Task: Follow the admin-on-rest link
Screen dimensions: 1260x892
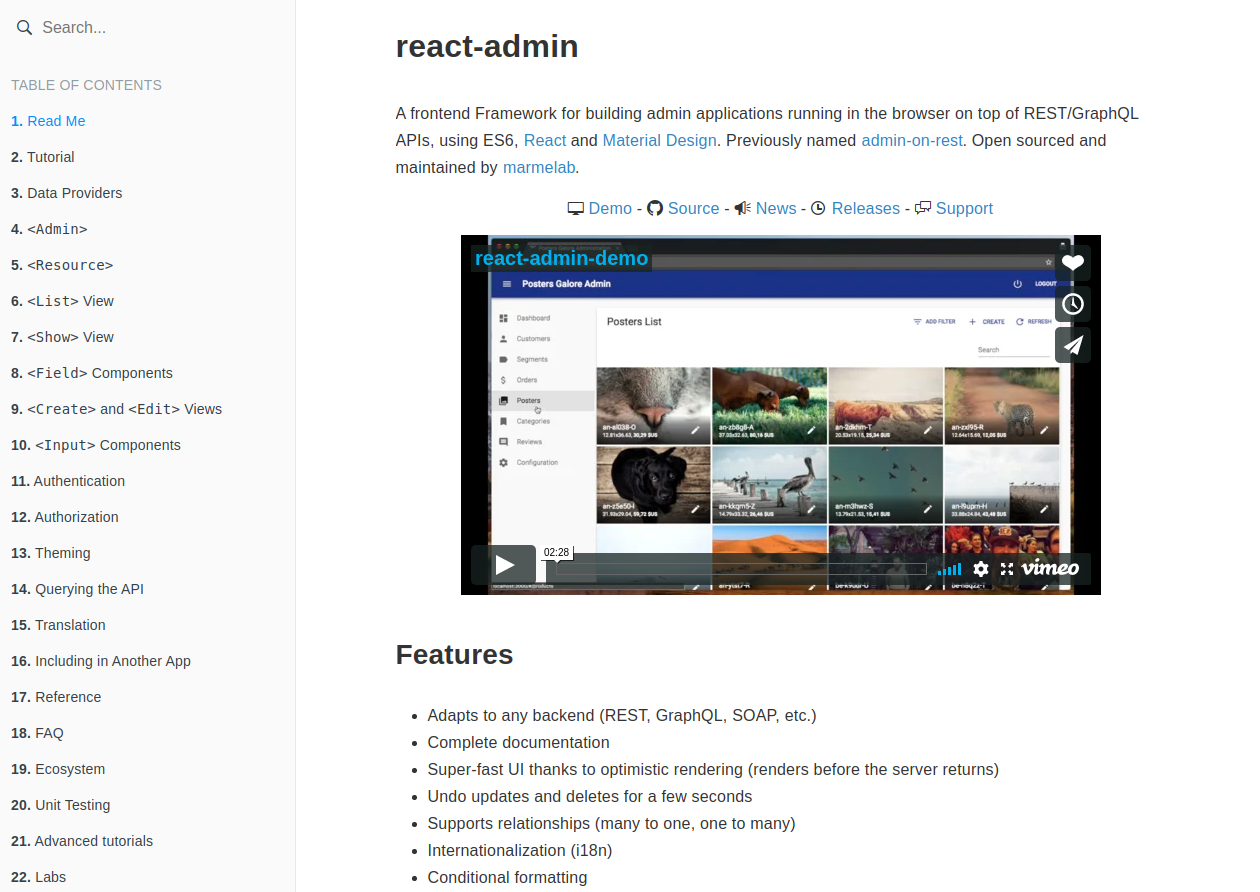Action: point(912,140)
